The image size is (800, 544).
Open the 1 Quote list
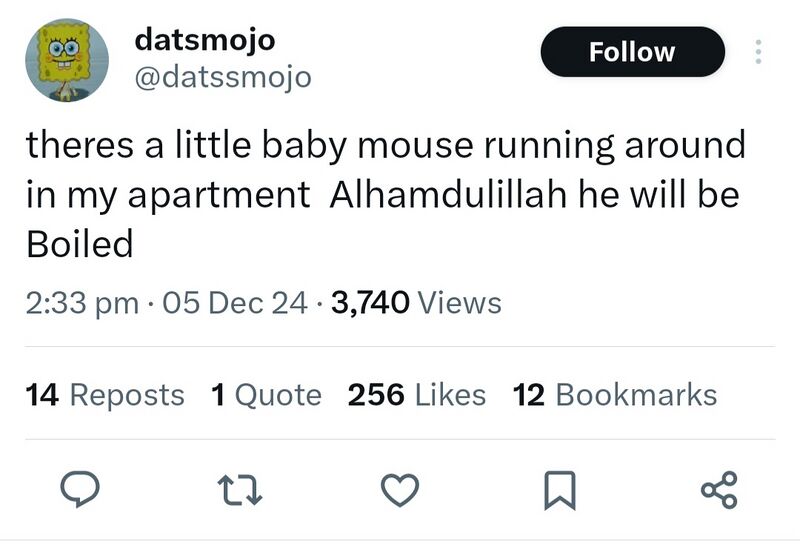[266, 395]
